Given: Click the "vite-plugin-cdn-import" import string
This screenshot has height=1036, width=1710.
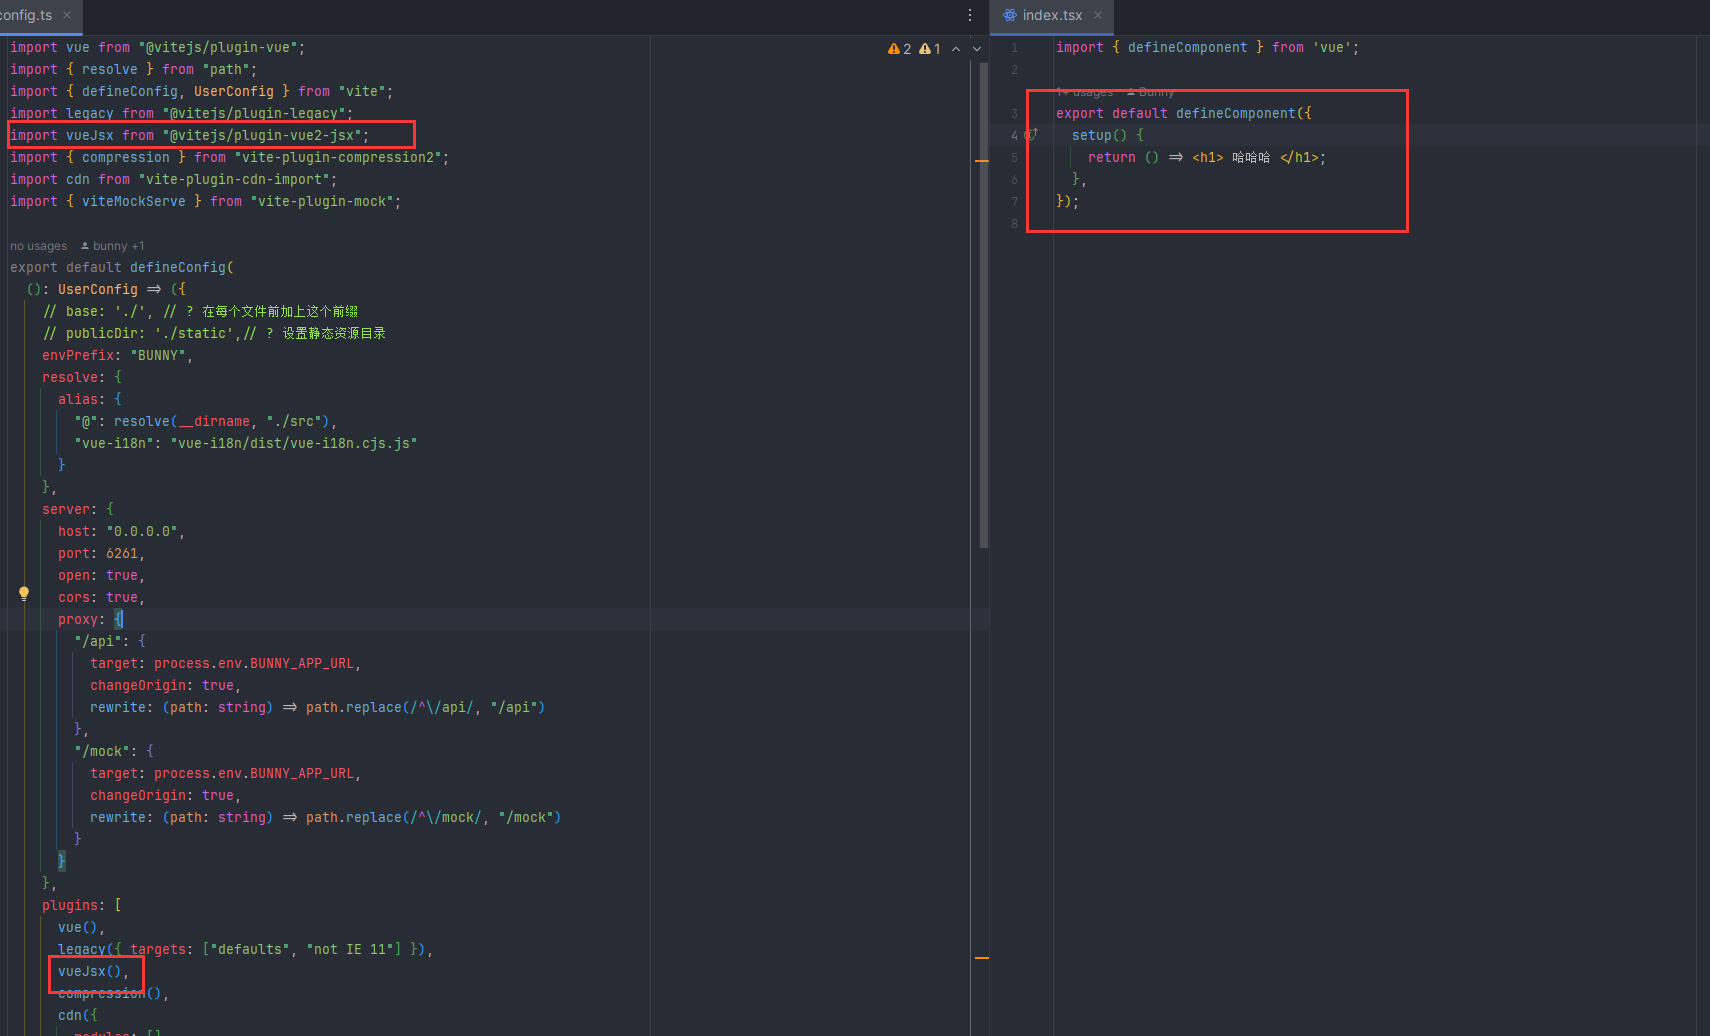Looking at the screenshot, I should 234,180.
